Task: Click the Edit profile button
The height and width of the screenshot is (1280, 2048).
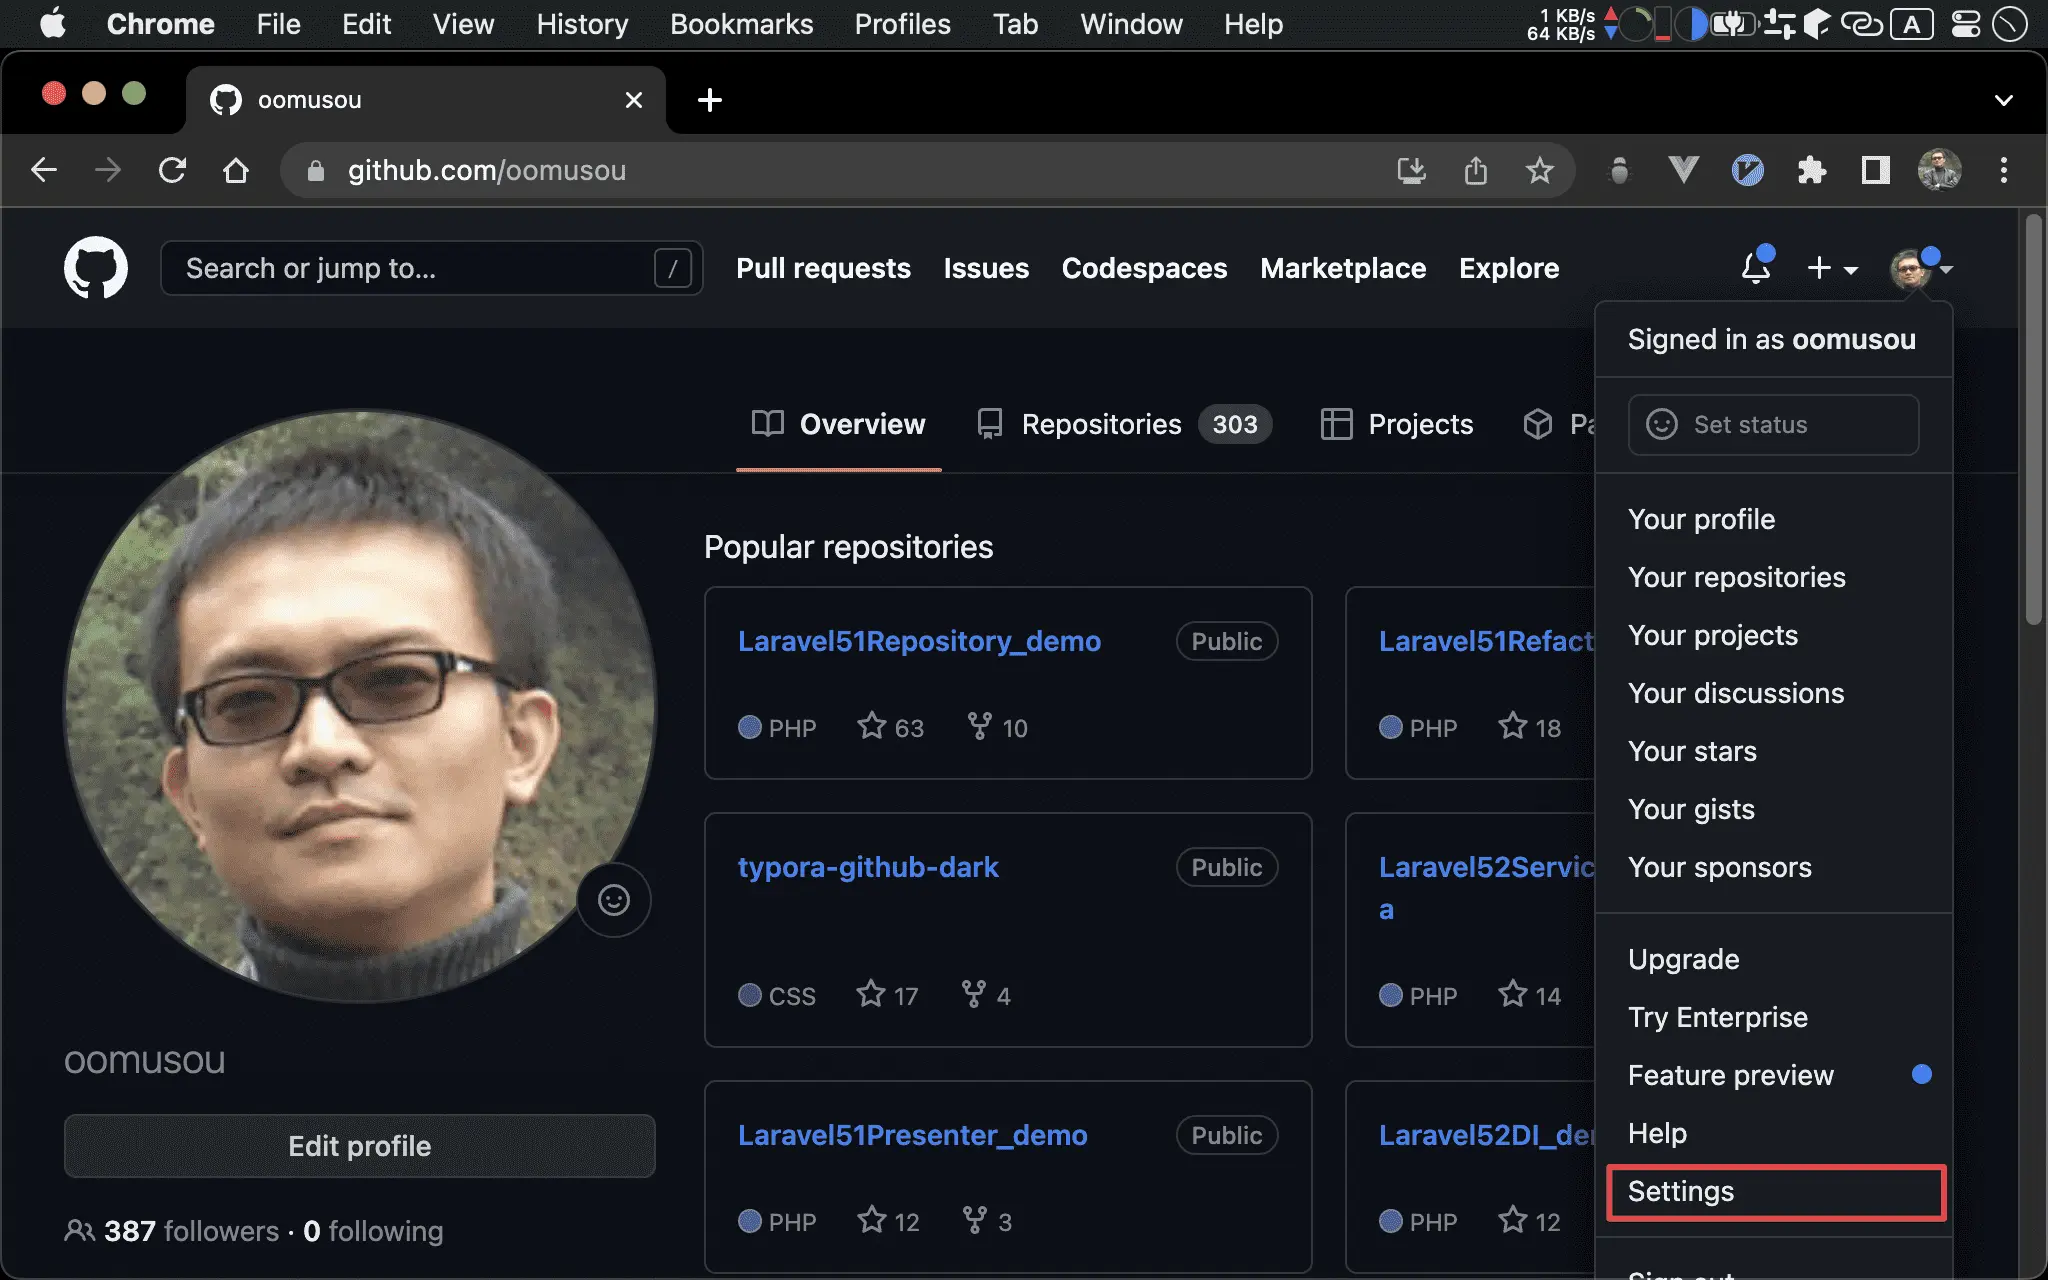Action: [x=360, y=1146]
